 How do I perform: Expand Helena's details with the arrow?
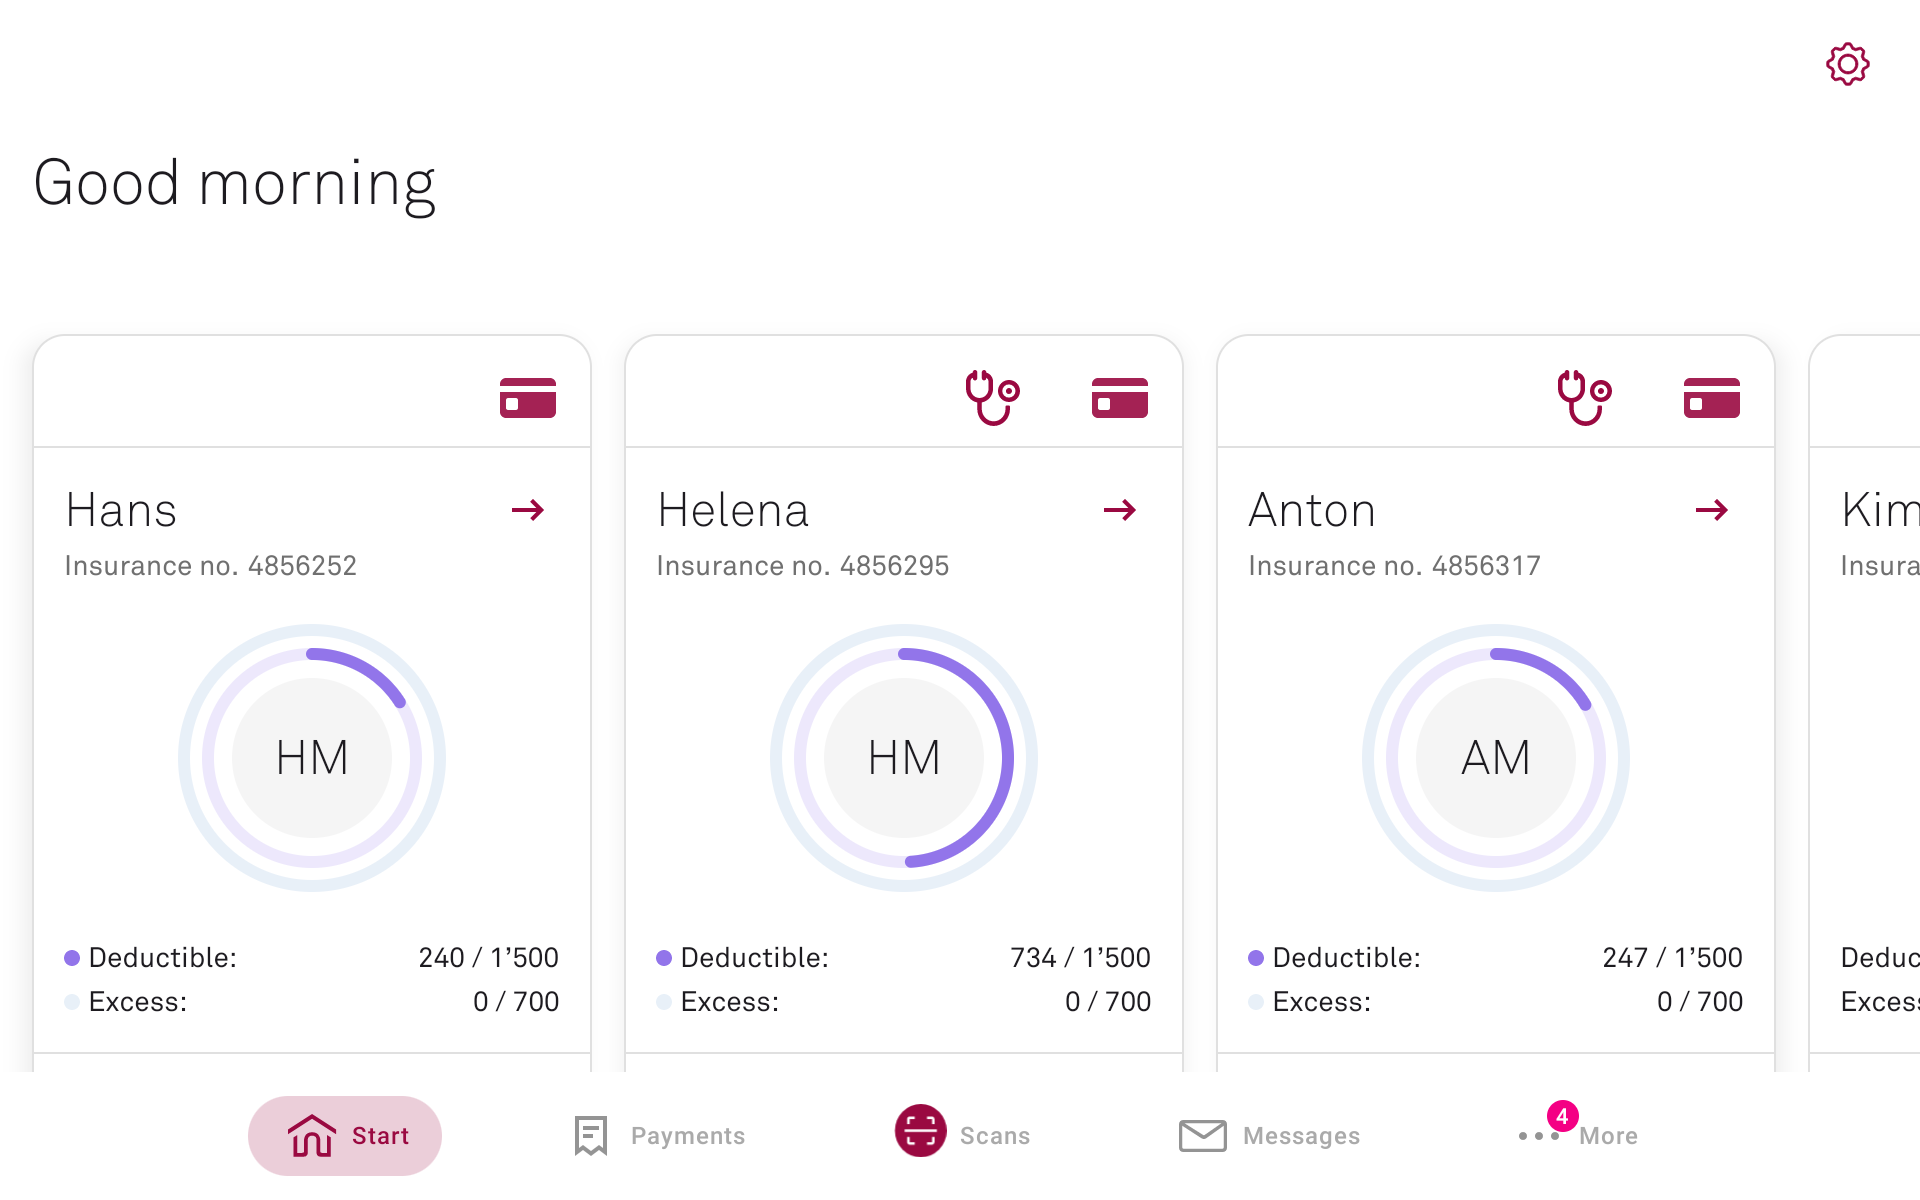(x=1120, y=510)
